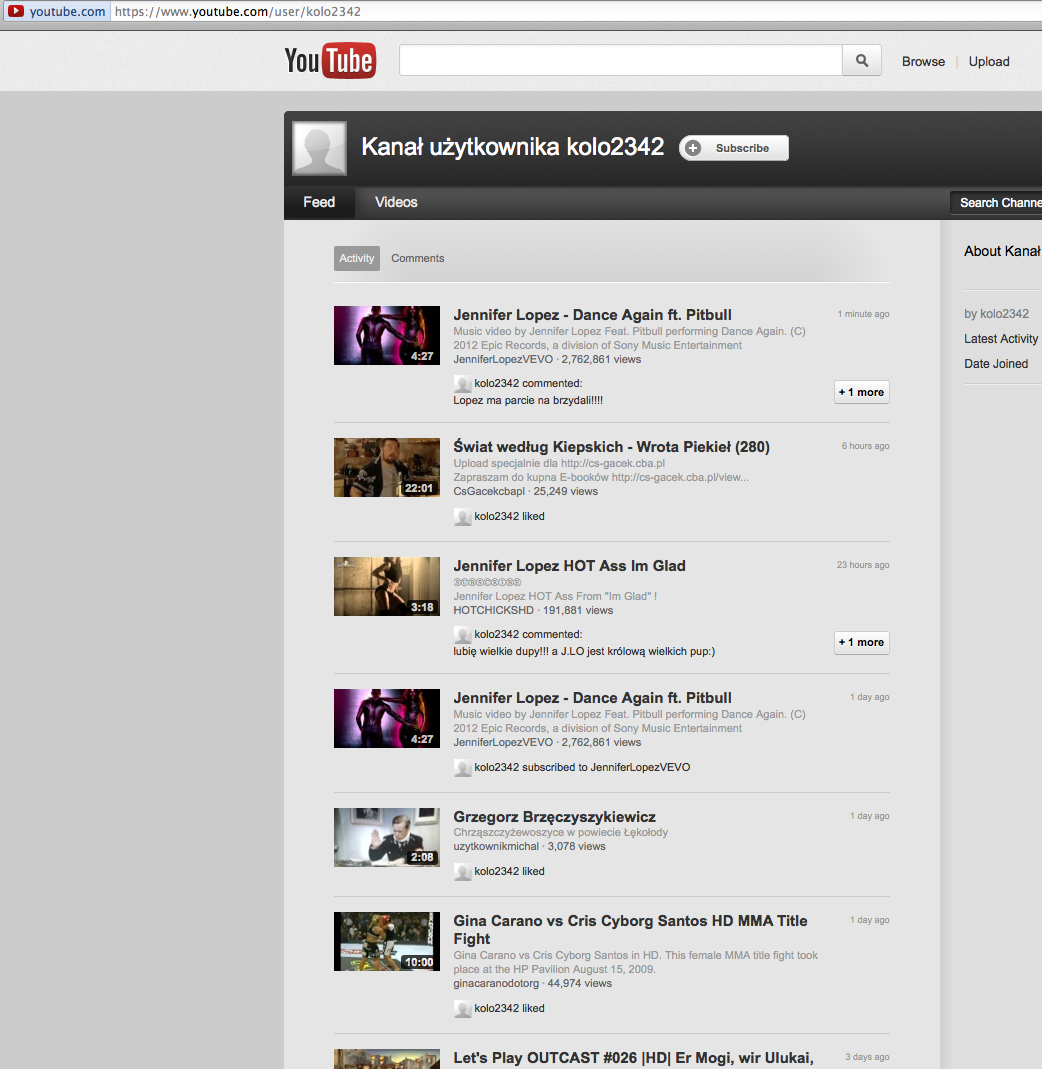Screen dimensions: 1042x1069
Task: Open JenniferLopezVEVO uploader link in first entry
Action: click(503, 359)
